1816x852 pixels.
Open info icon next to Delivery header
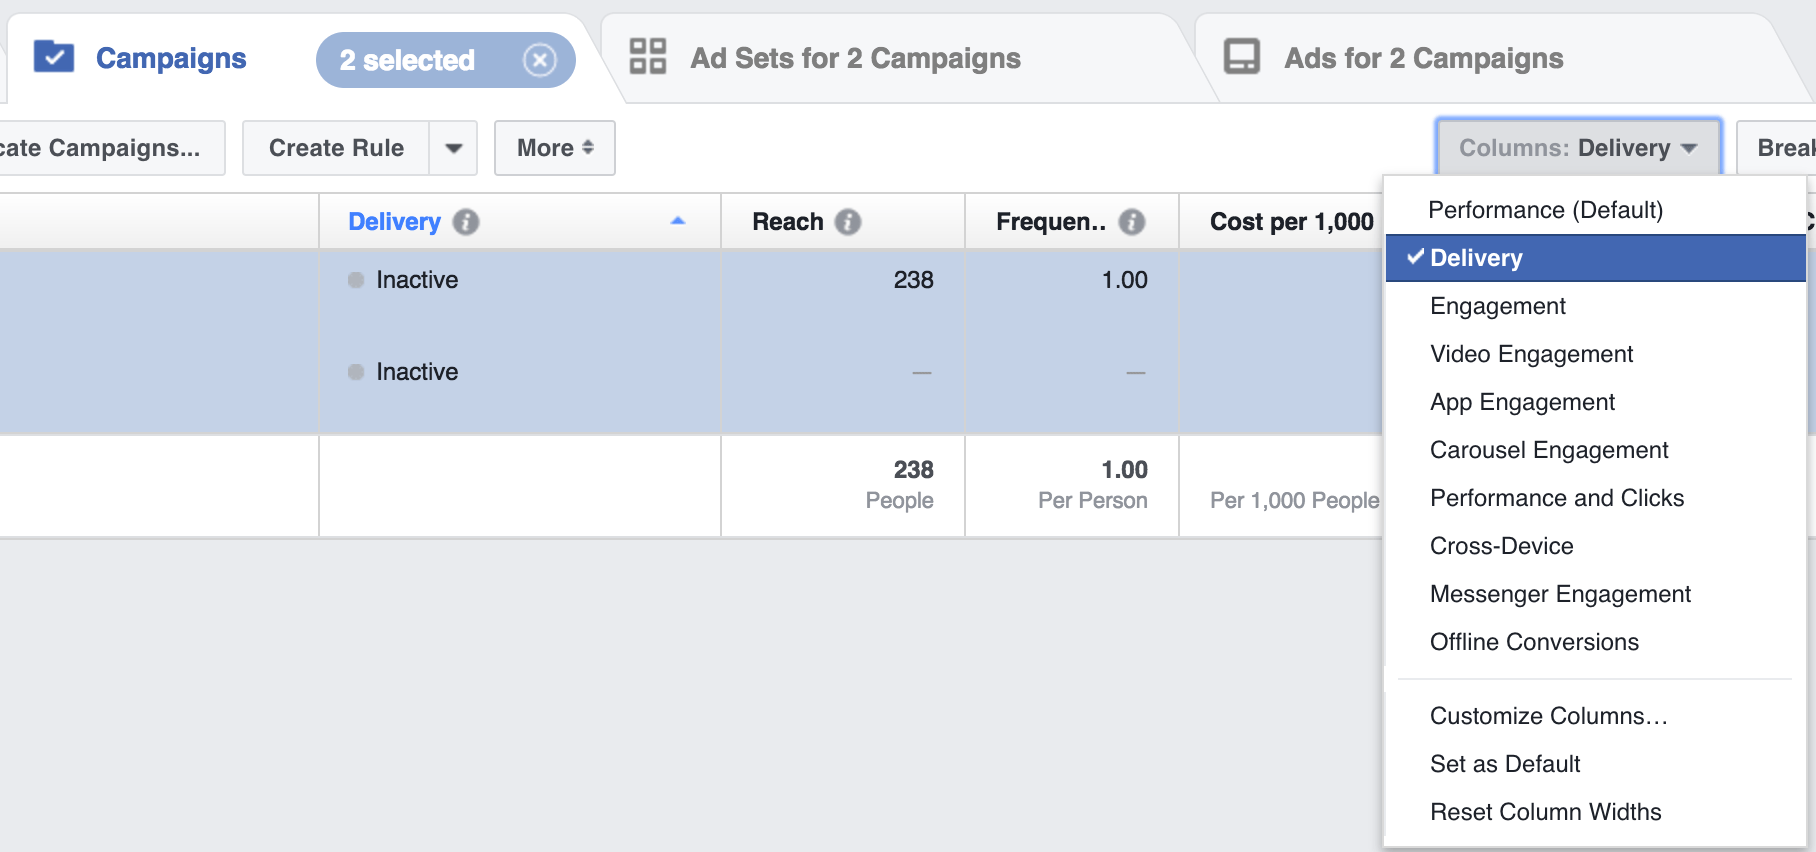click(466, 222)
